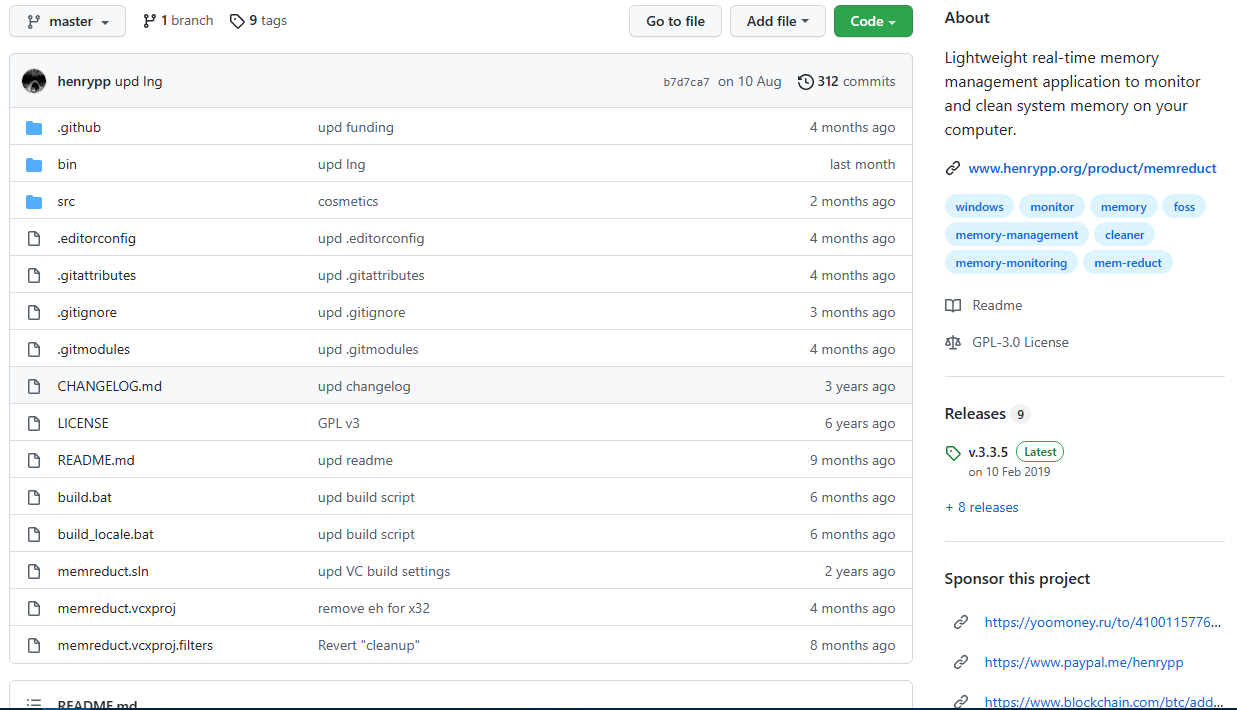
Task: Select the mem-reduct topic tag
Action: click(1128, 262)
